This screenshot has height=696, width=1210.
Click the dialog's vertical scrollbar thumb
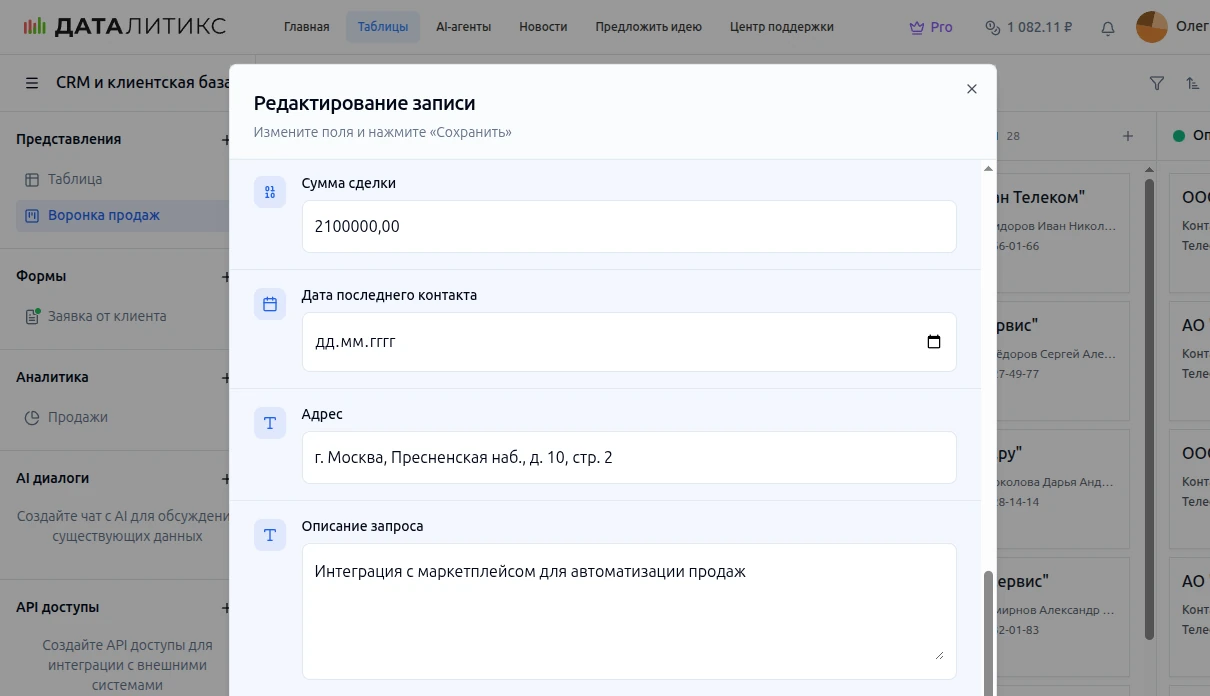click(x=989, y=630)
